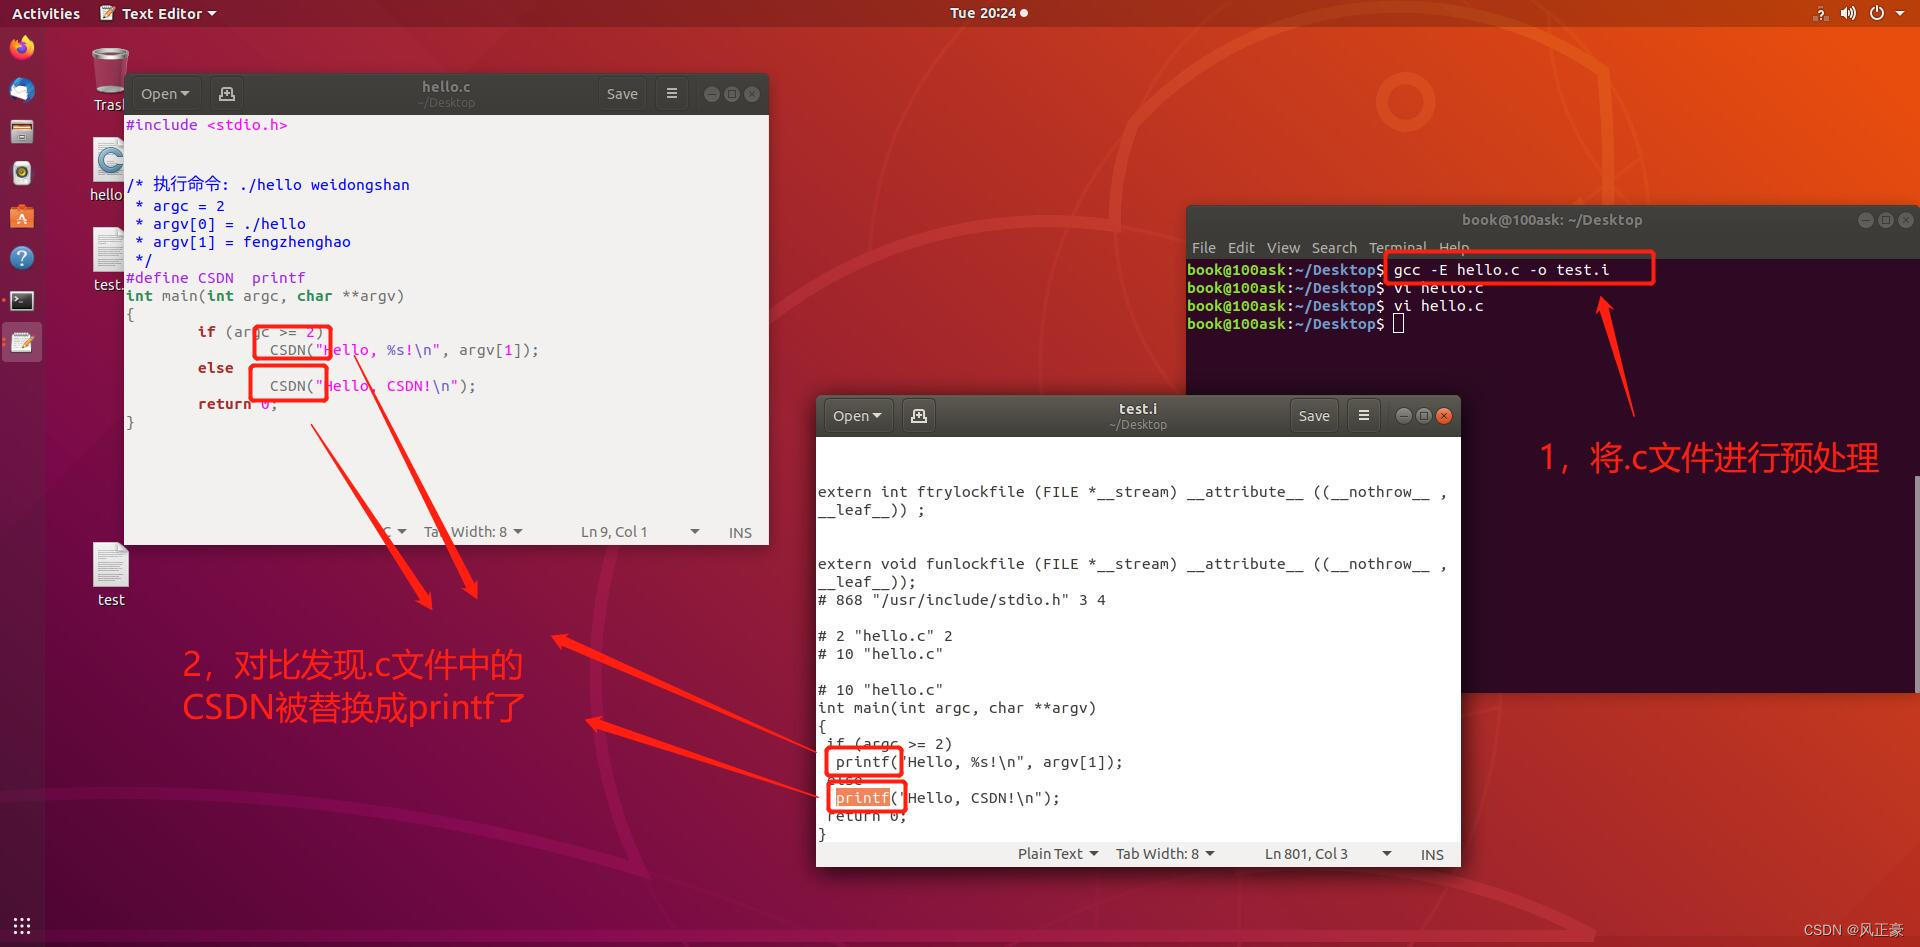
Task: Open hamburger menu in hello.c editor
Action: 672,94
